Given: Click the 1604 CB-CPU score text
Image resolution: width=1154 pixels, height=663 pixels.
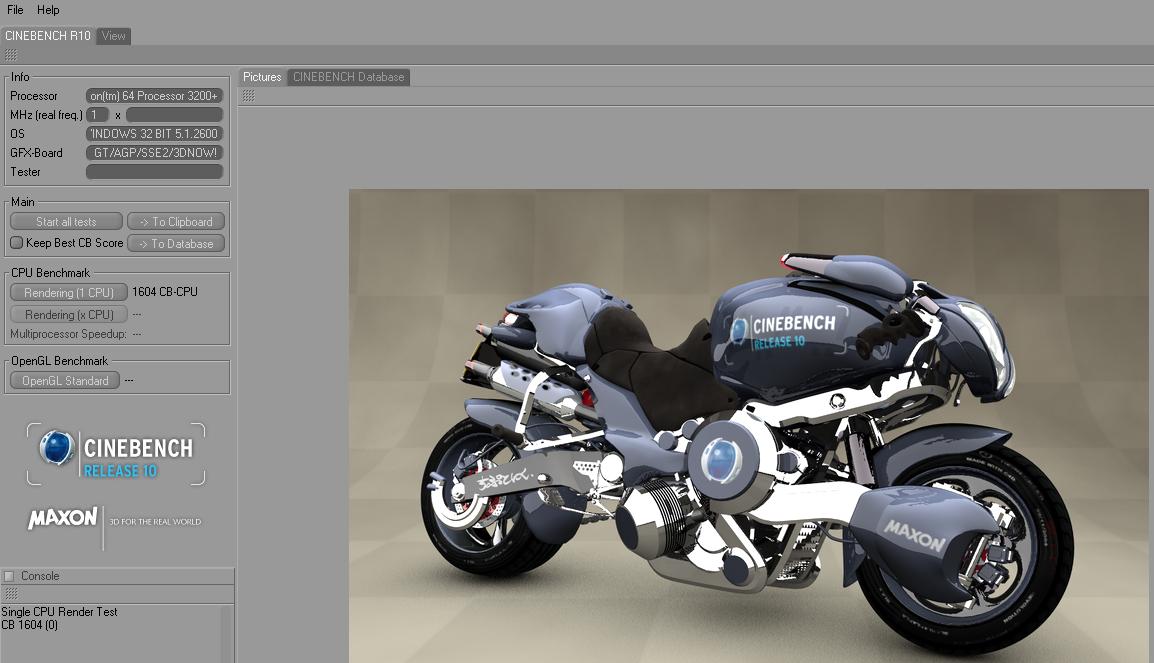Looking at the screenshot, I should pos(165,292).
